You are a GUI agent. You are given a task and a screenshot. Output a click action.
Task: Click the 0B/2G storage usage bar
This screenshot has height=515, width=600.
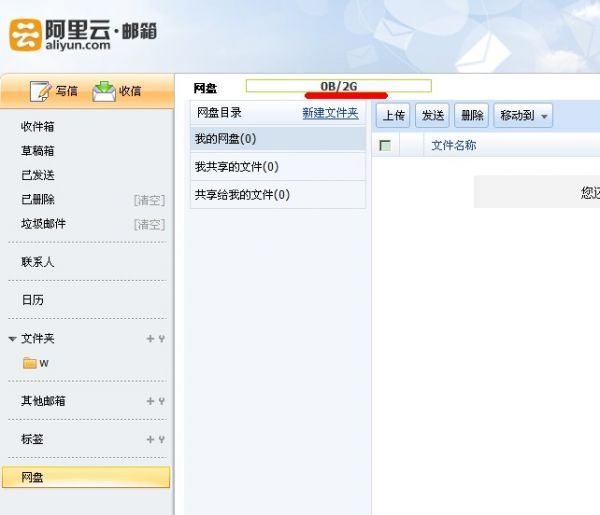click(339, 86)
